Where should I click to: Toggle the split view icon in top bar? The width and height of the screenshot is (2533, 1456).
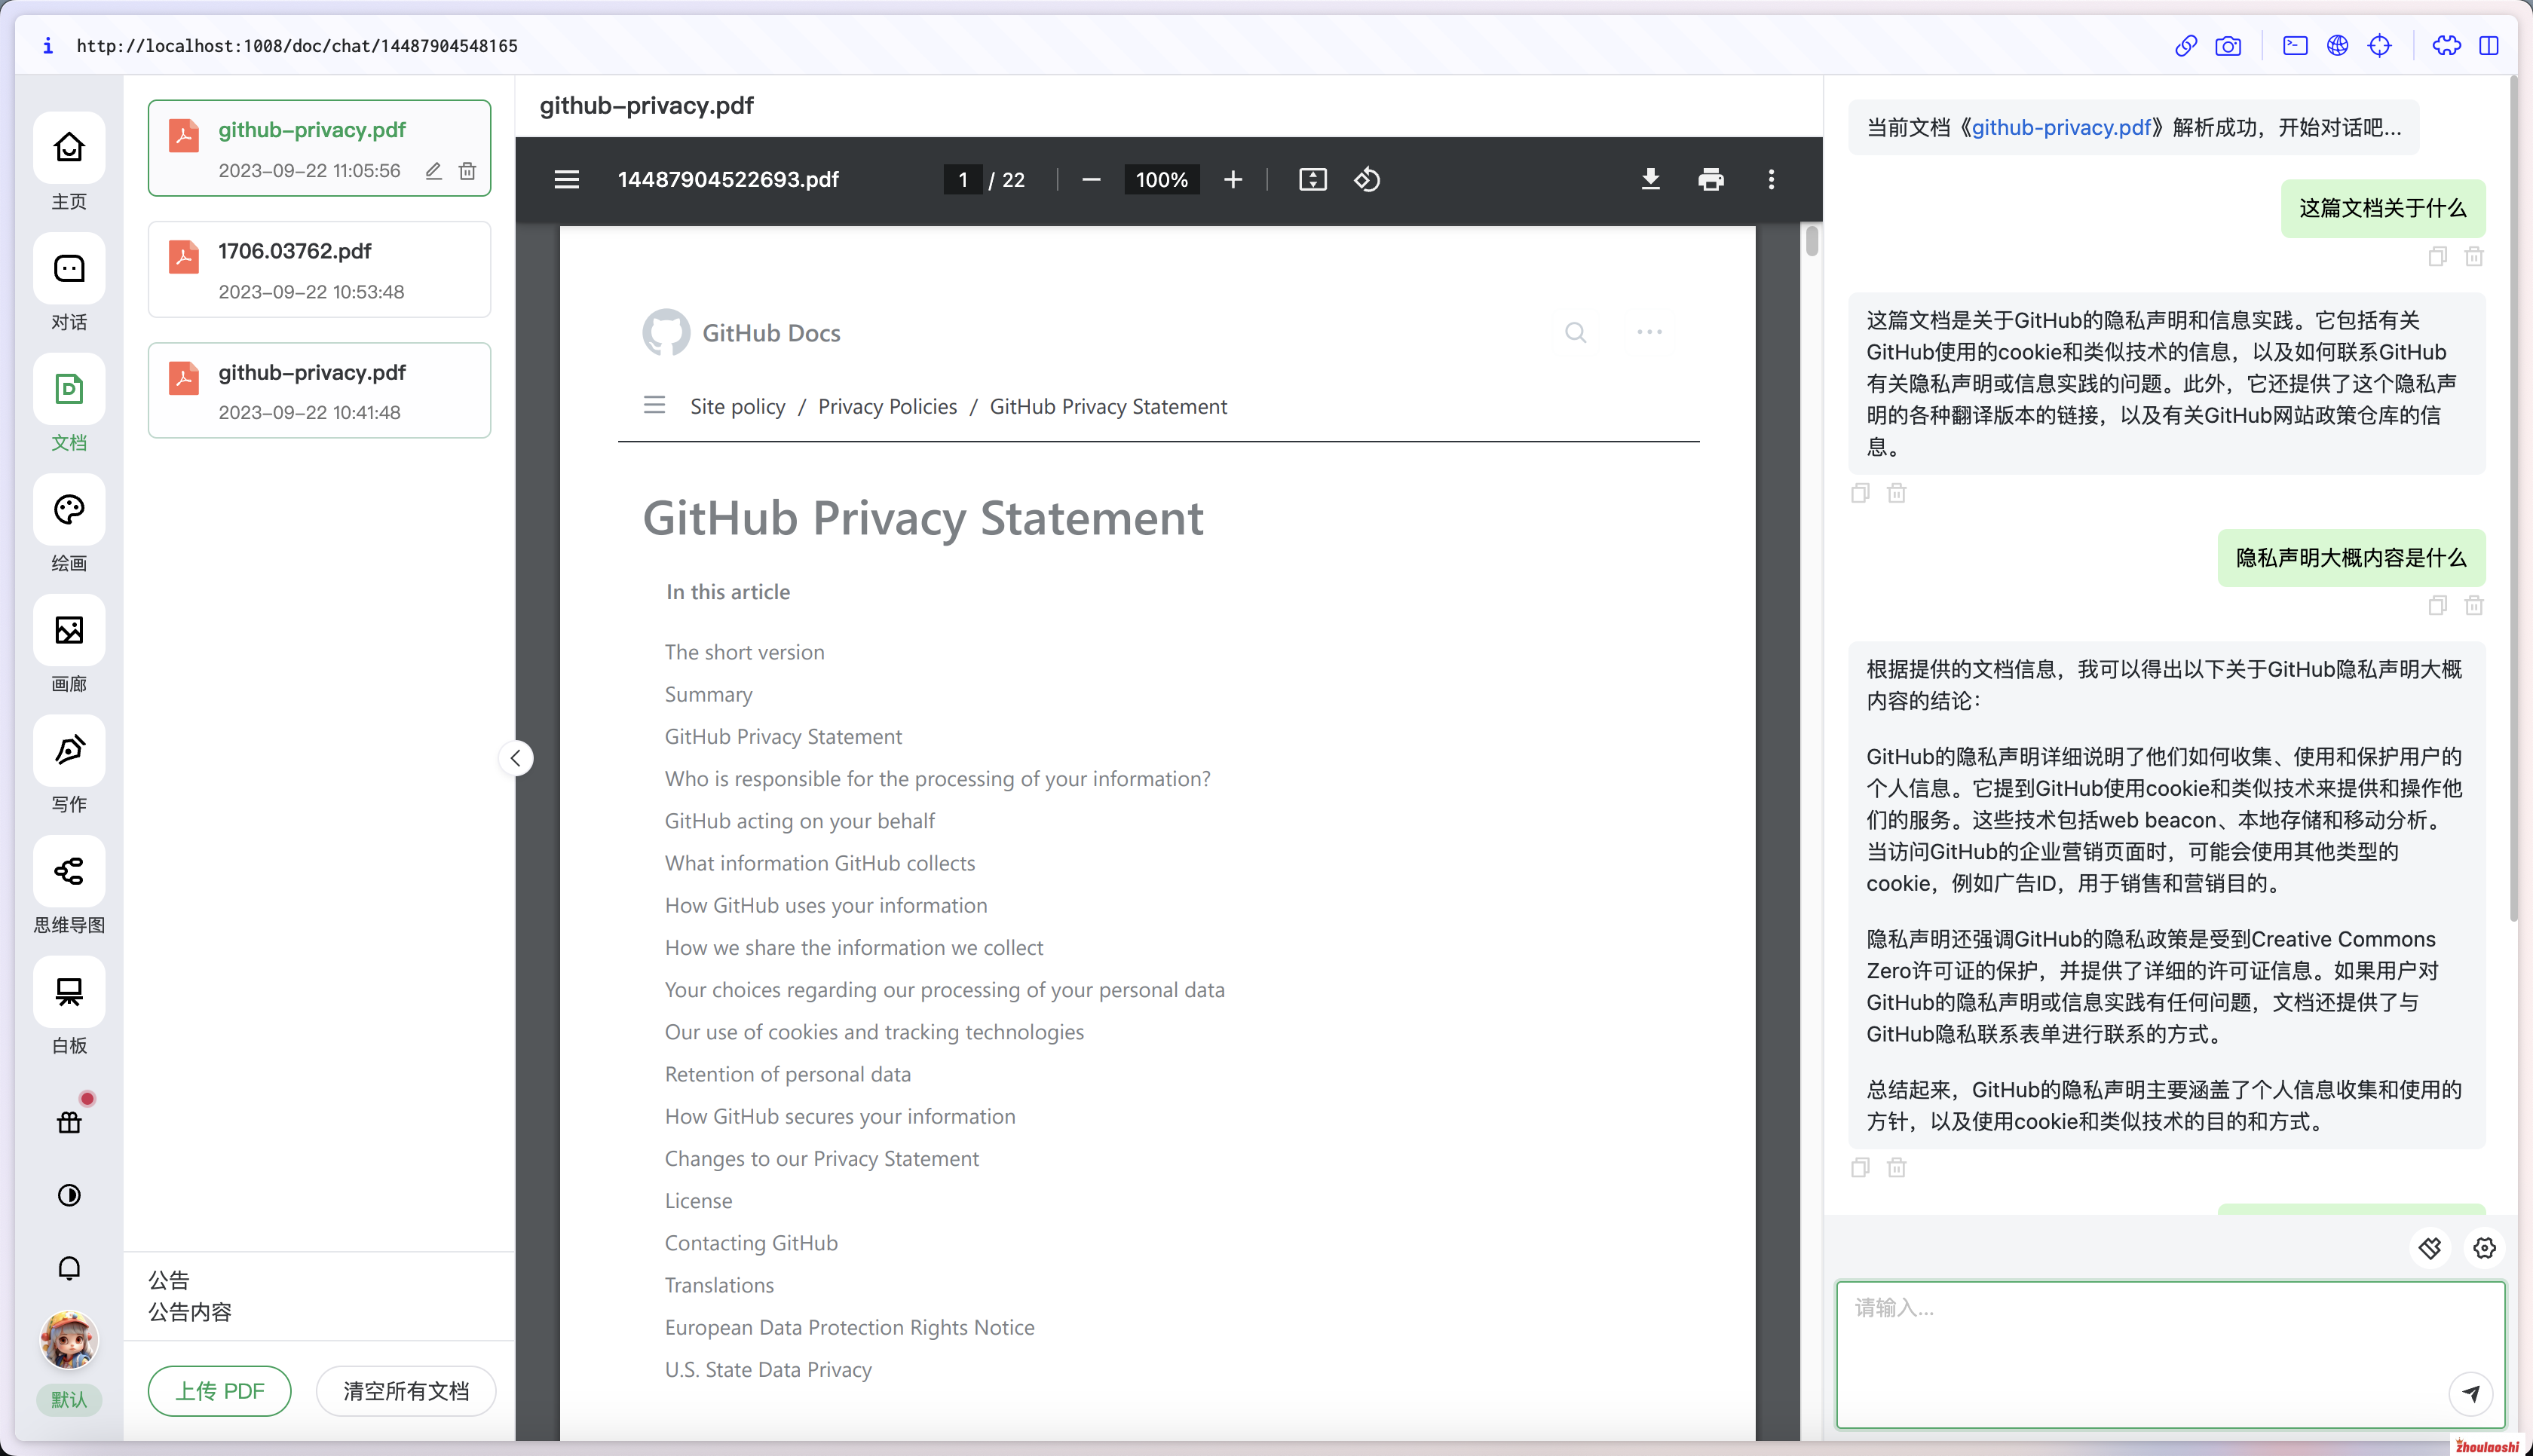(x=2489, y=46)
